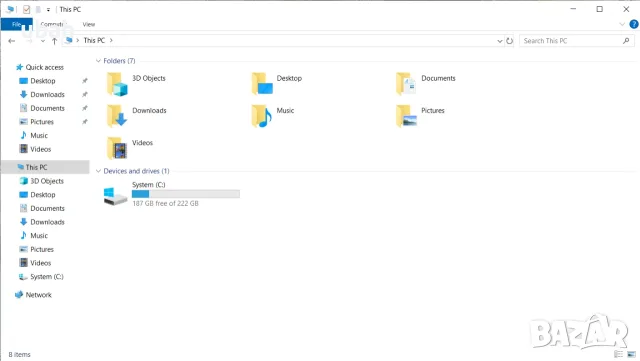Click the properties checkmark in quick access toolbar
This screenshot has height=361, width=640.
[x=27, y=9]
